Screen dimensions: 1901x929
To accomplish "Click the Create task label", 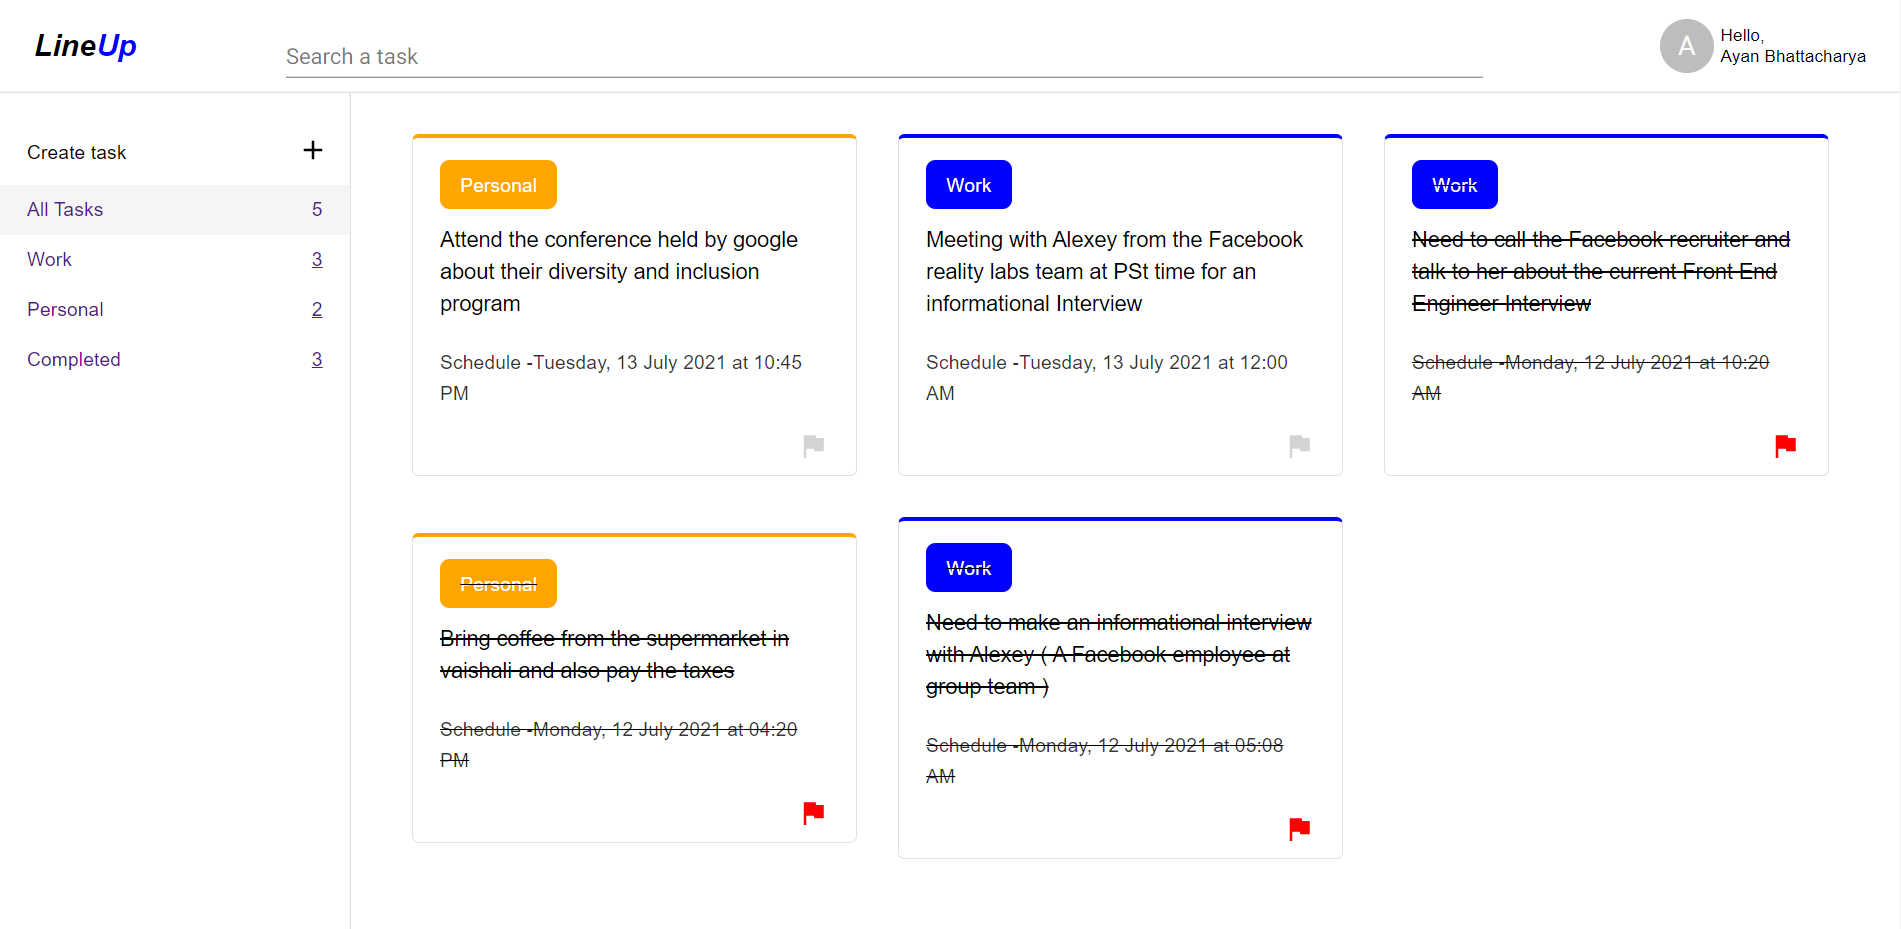I will tap(77, 153).
